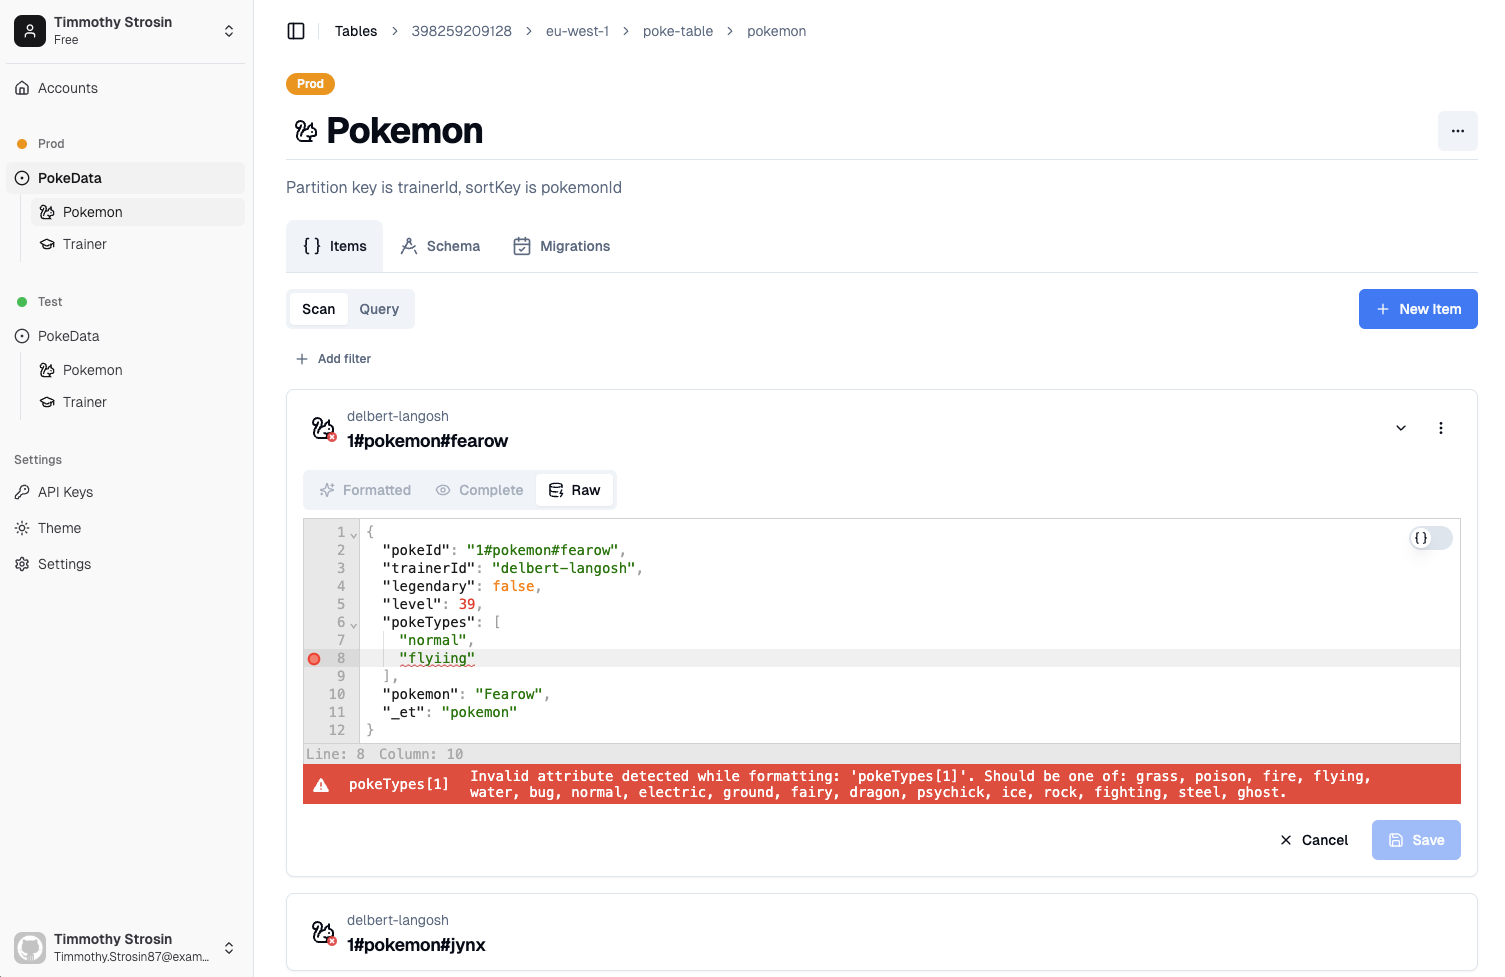Collapse the pokeTypes array at line 6
The width and height of the screenshot is (1505, 977).
click(353, 622)
